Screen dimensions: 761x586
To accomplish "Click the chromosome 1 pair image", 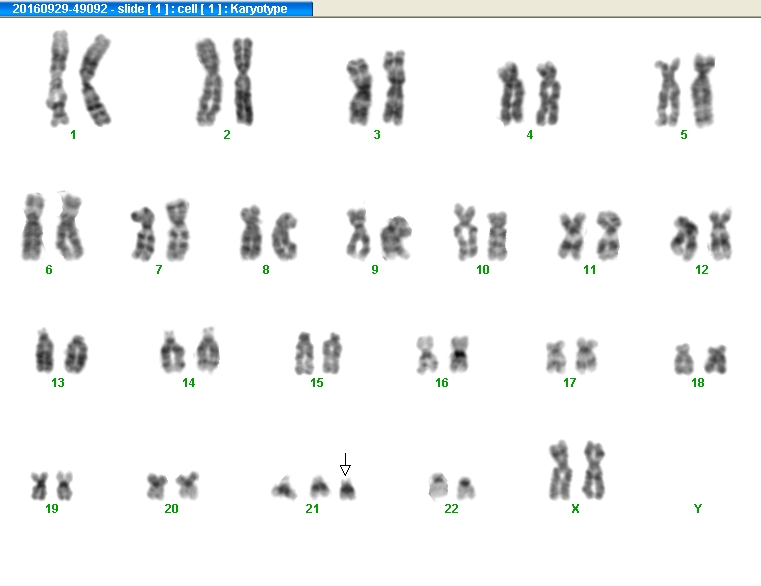I will 78,78.
